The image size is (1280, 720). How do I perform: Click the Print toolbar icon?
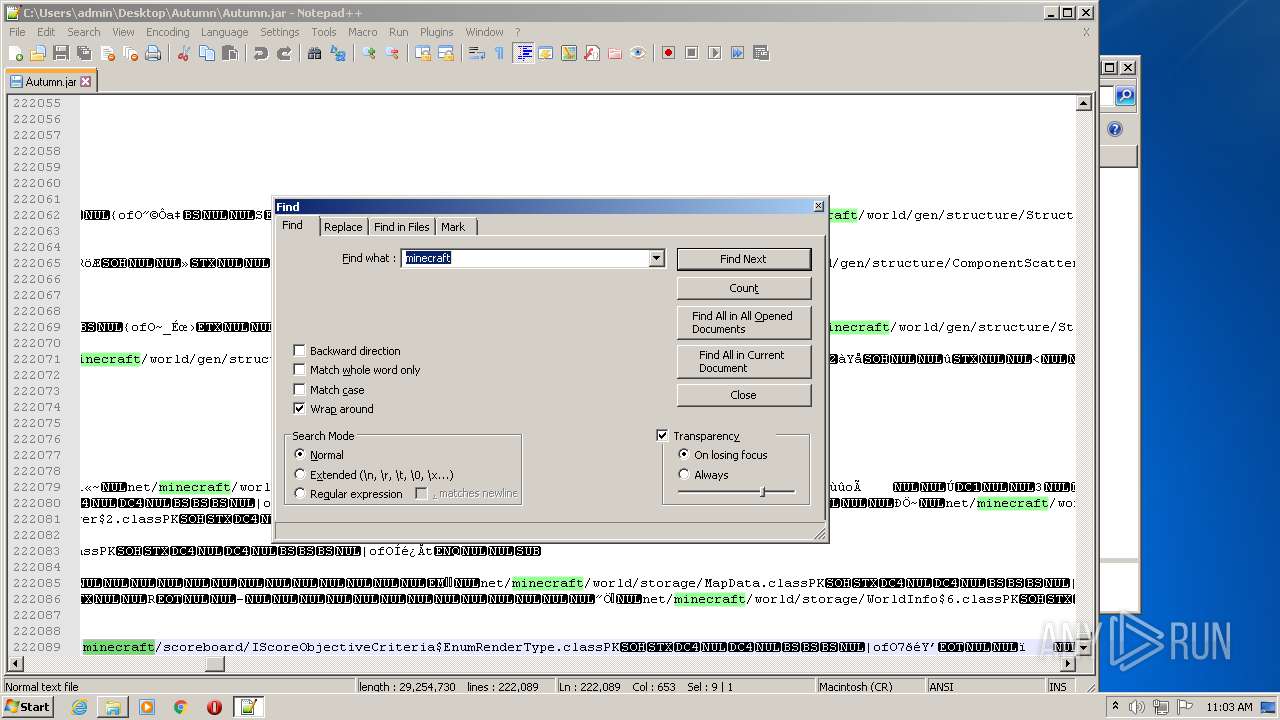pos(153,53)
